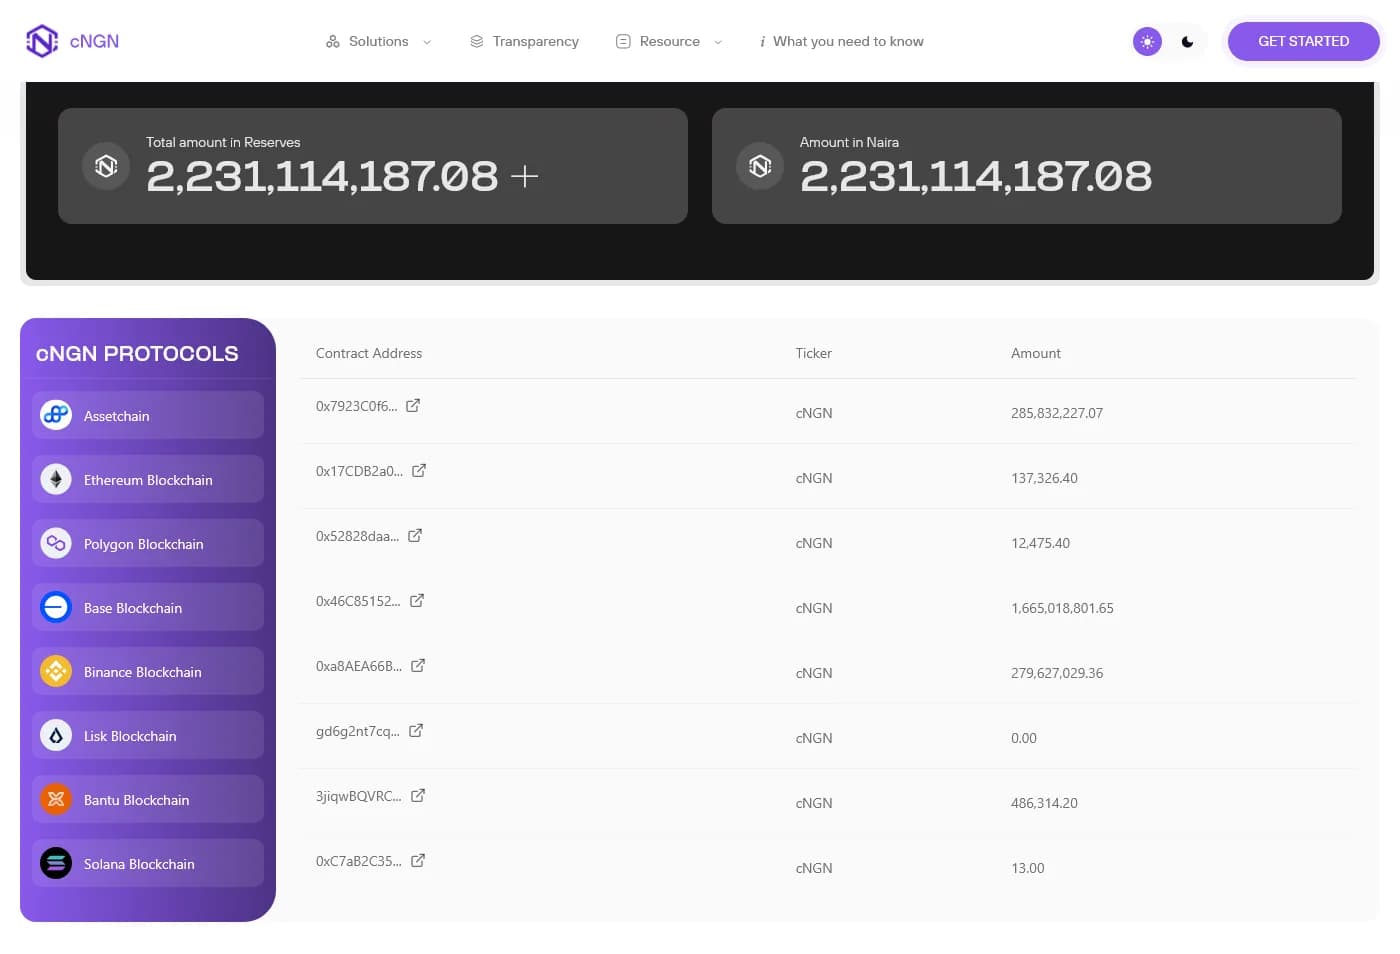Click amount 1,665,018,801.65

[x=1062, y=608]
